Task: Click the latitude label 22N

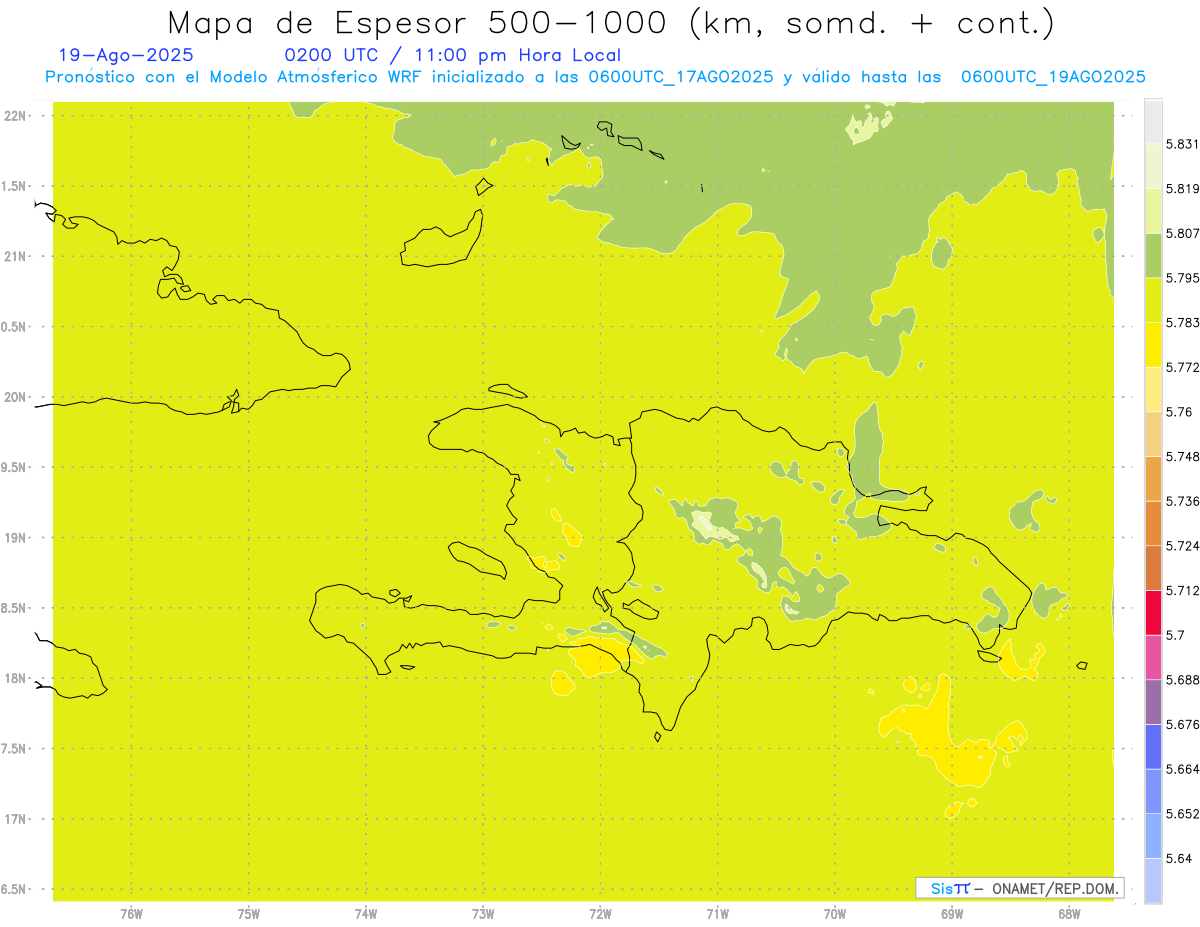Action: [x=15, y=116]
